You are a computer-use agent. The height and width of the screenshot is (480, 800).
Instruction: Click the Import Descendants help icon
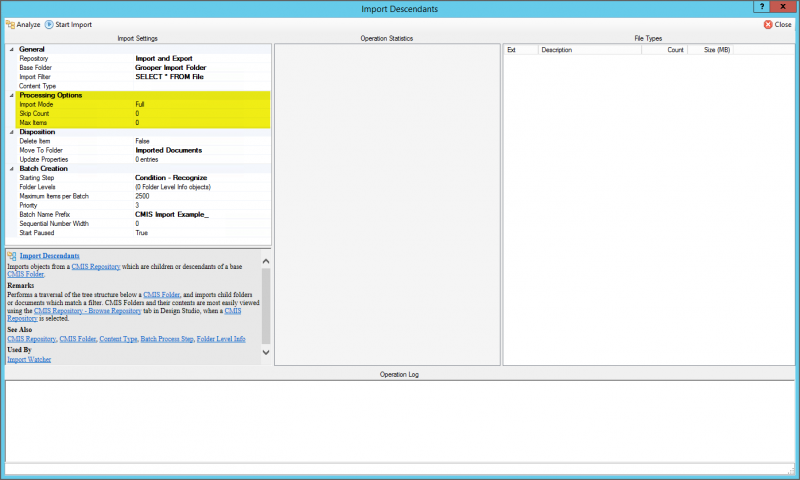(x=12, y=256)
